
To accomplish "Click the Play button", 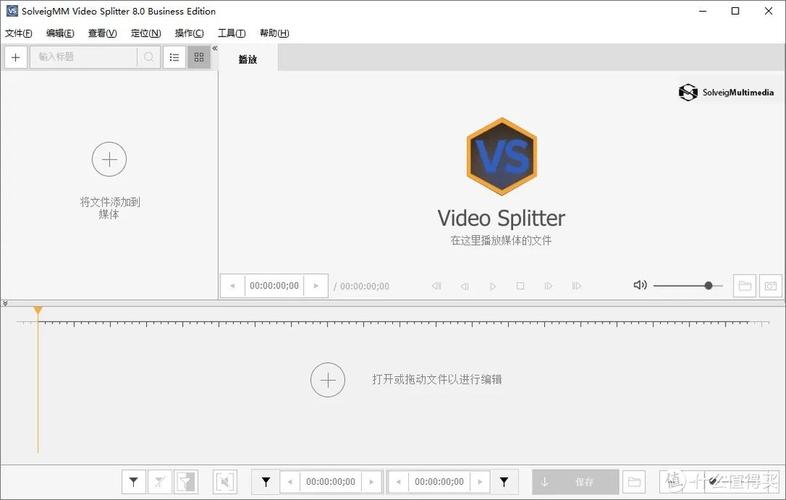I will [x=493, y=286].
